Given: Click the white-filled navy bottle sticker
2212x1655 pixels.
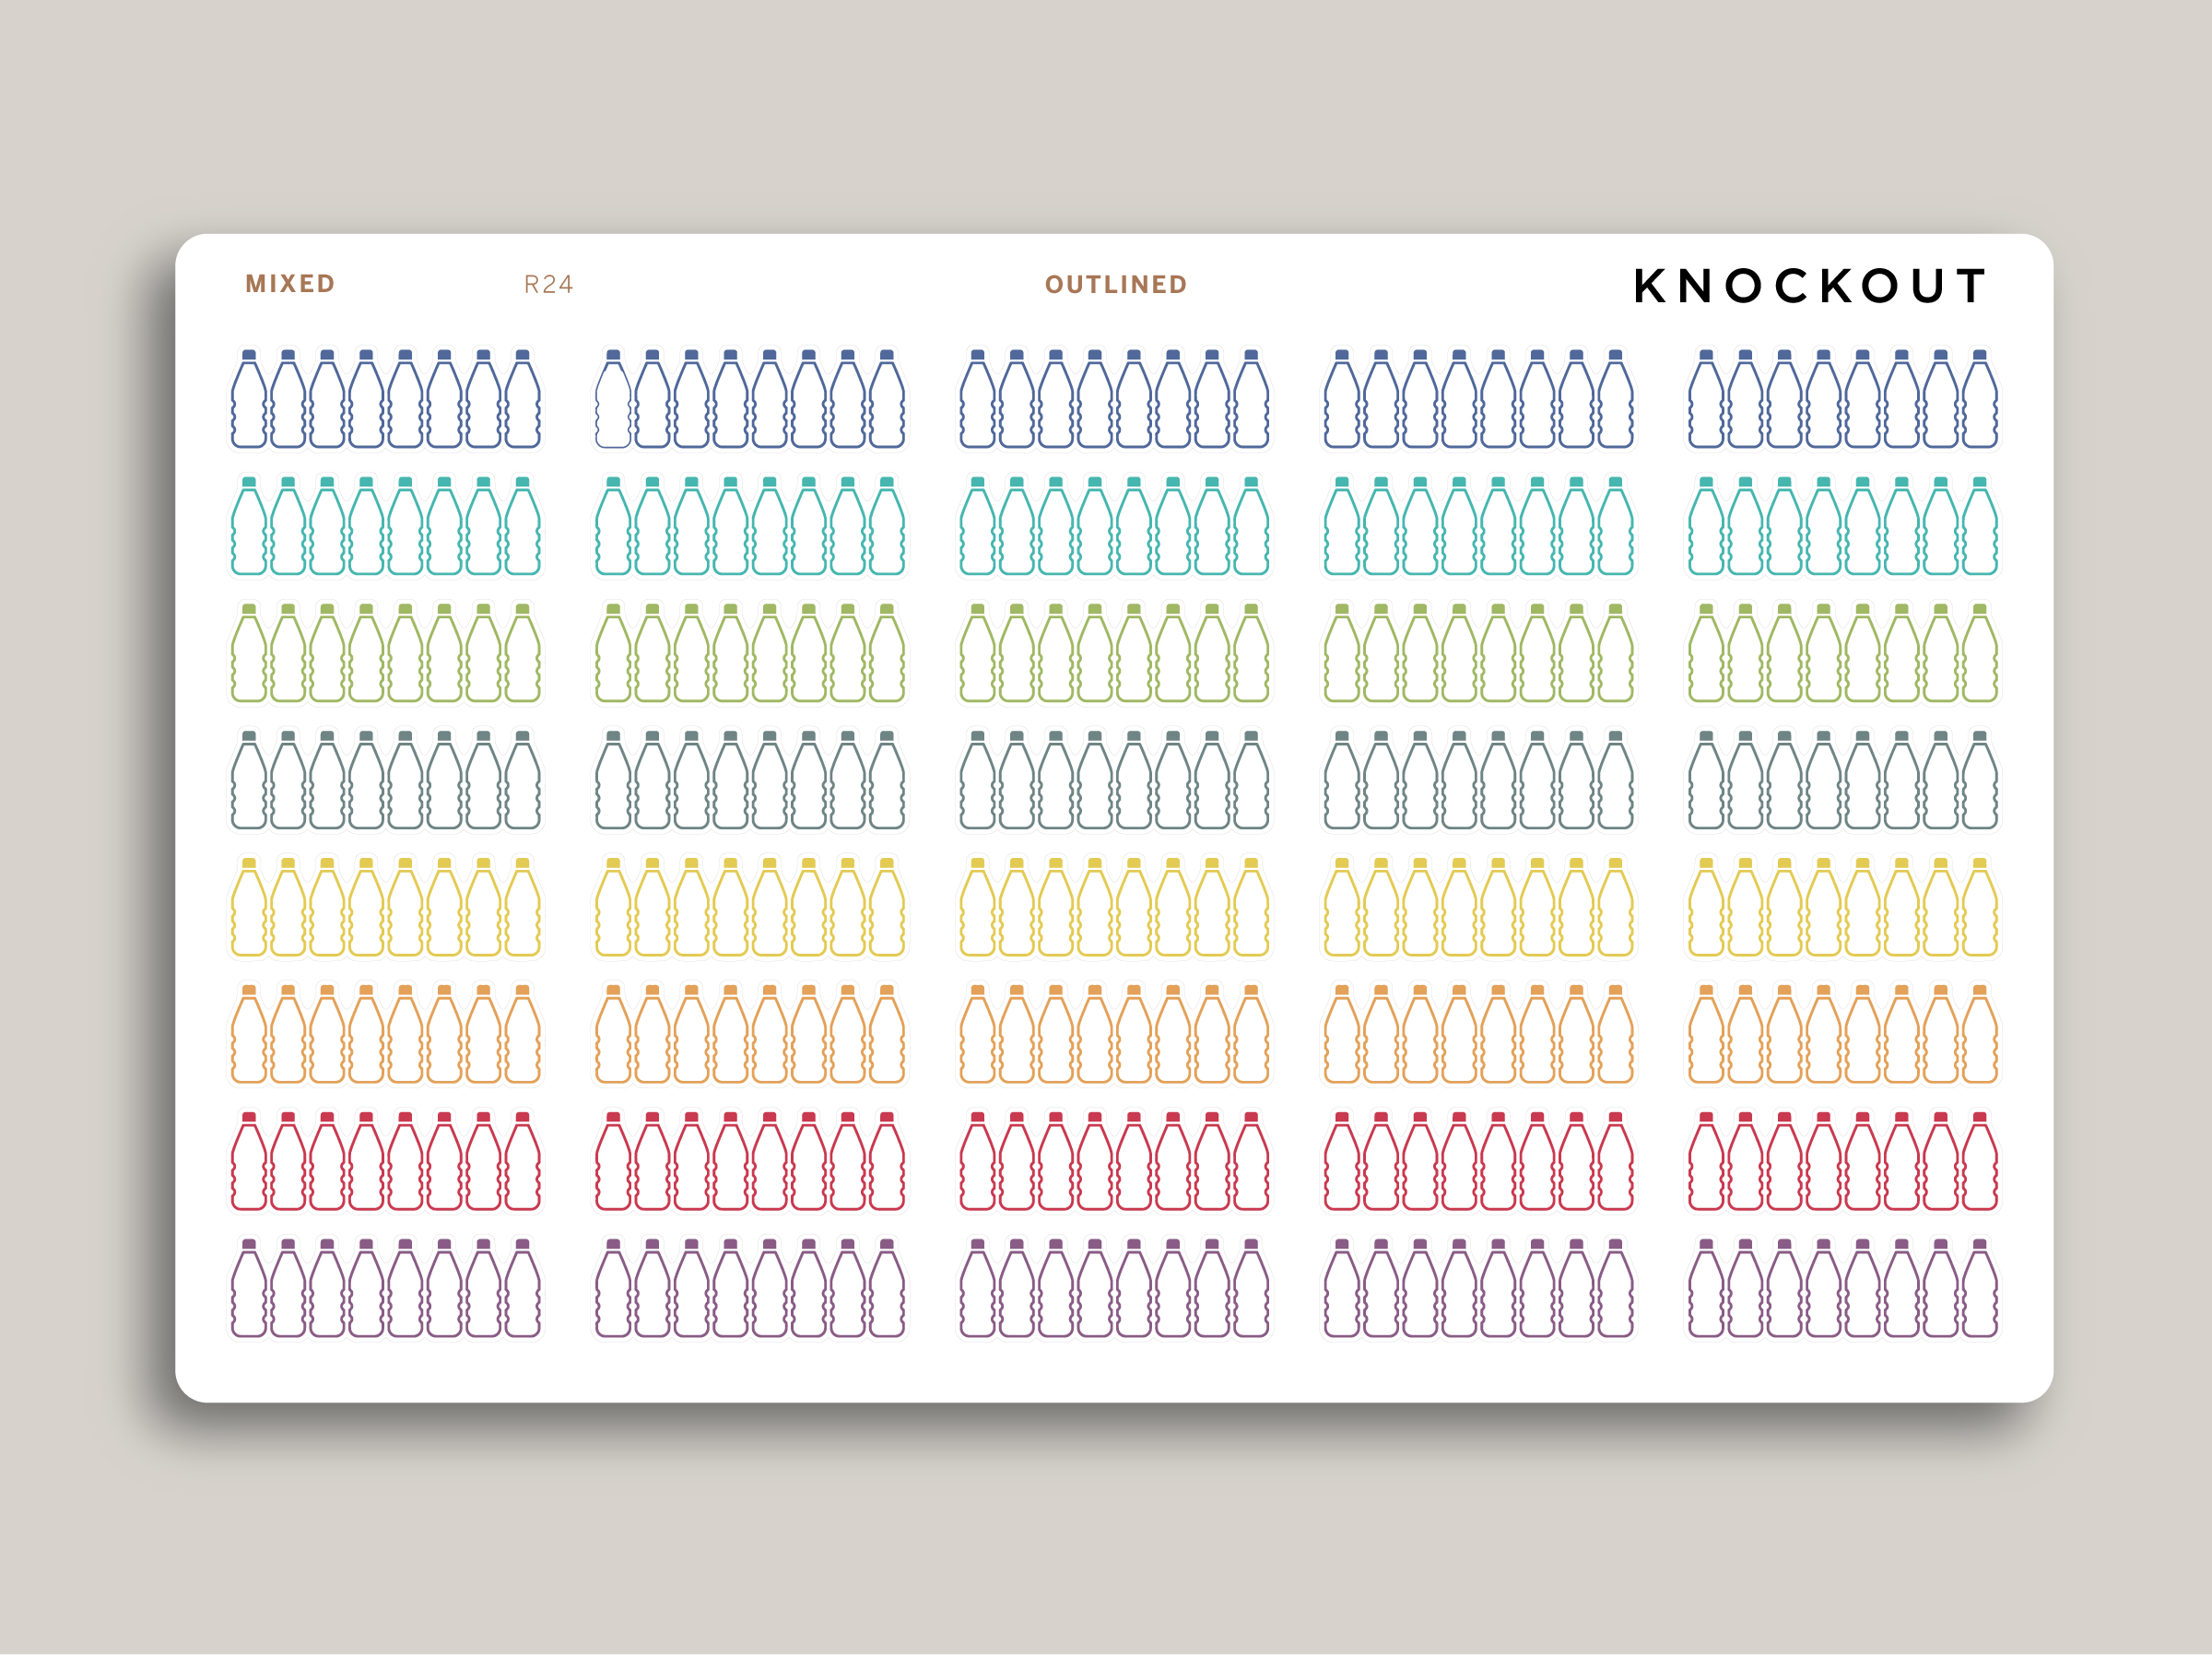Looking at the screenshot, I should pos(613,400).
